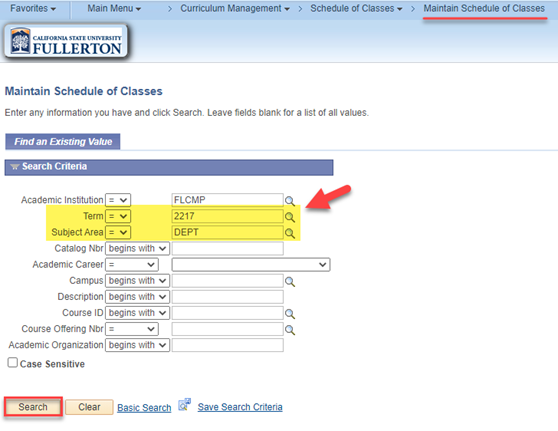Click the Search button
The width and height of the screenshot is (558, 431).
(x=33, y=407)
